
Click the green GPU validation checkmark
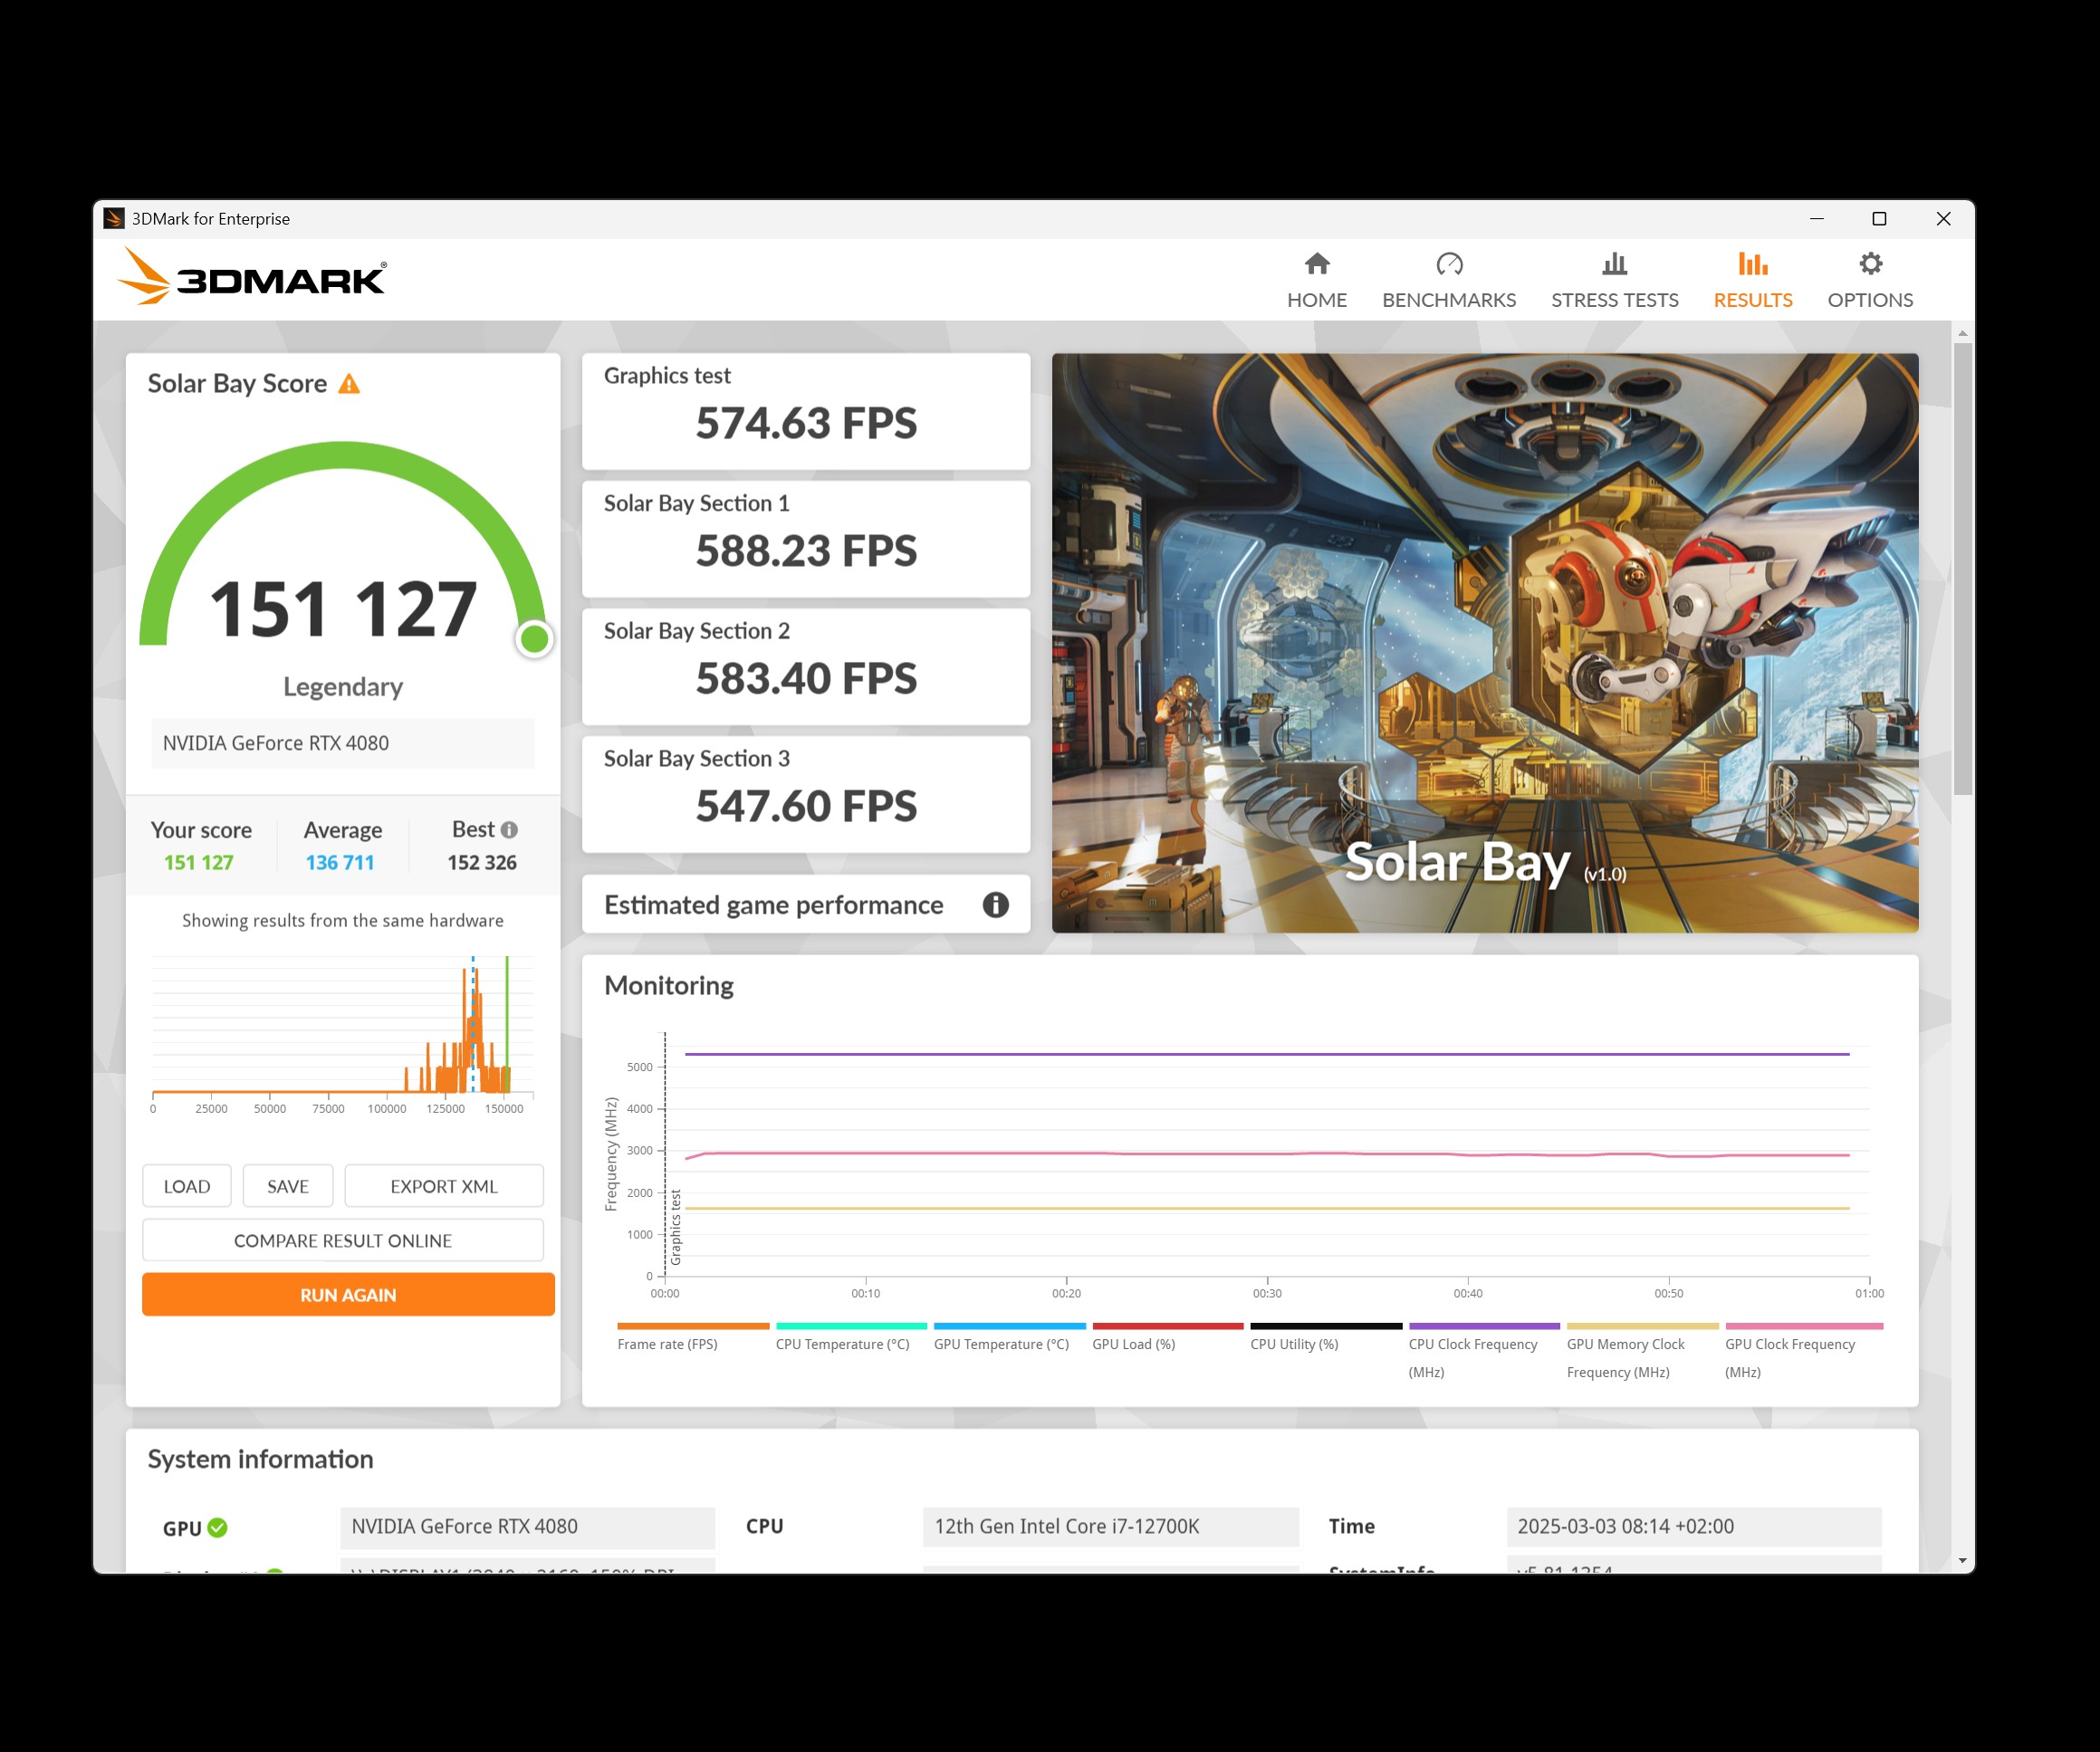point(218,1528)
